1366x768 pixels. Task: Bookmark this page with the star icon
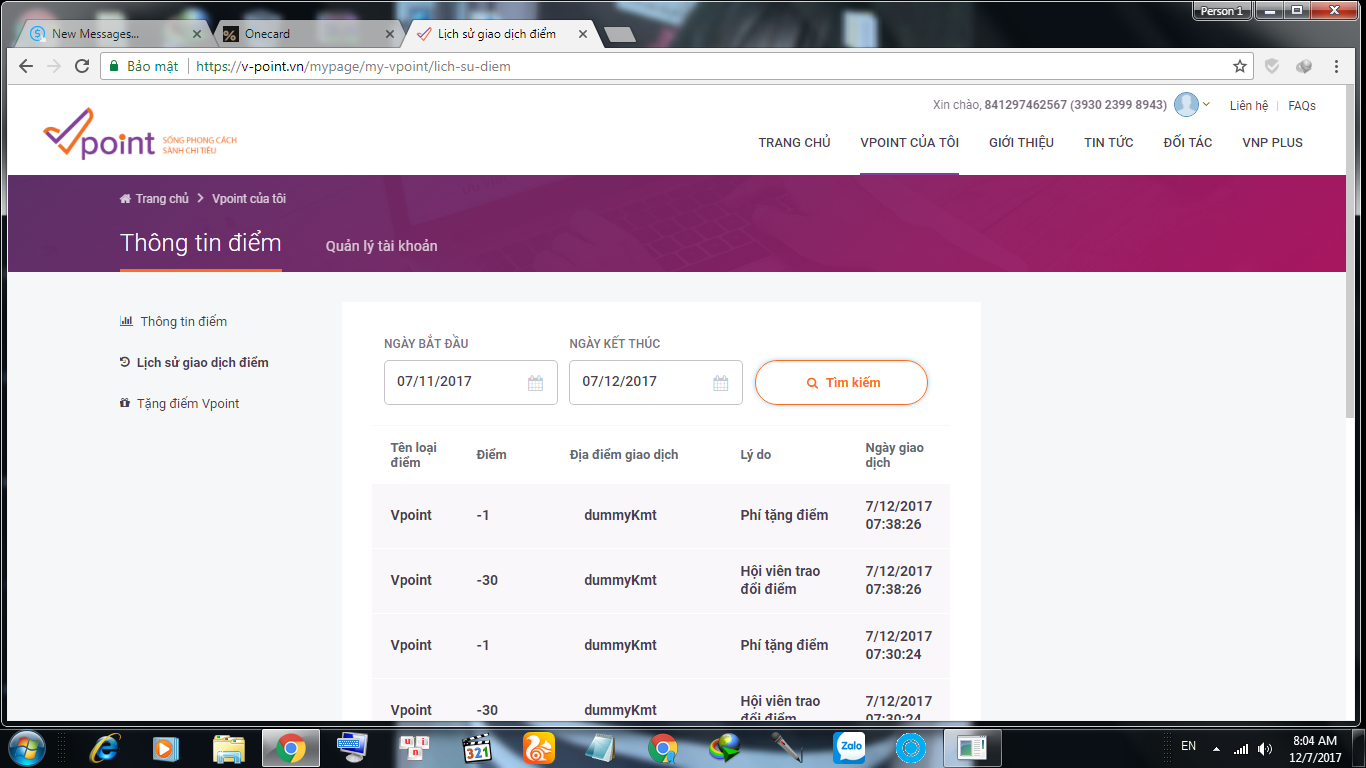[x=1240, y=66]
